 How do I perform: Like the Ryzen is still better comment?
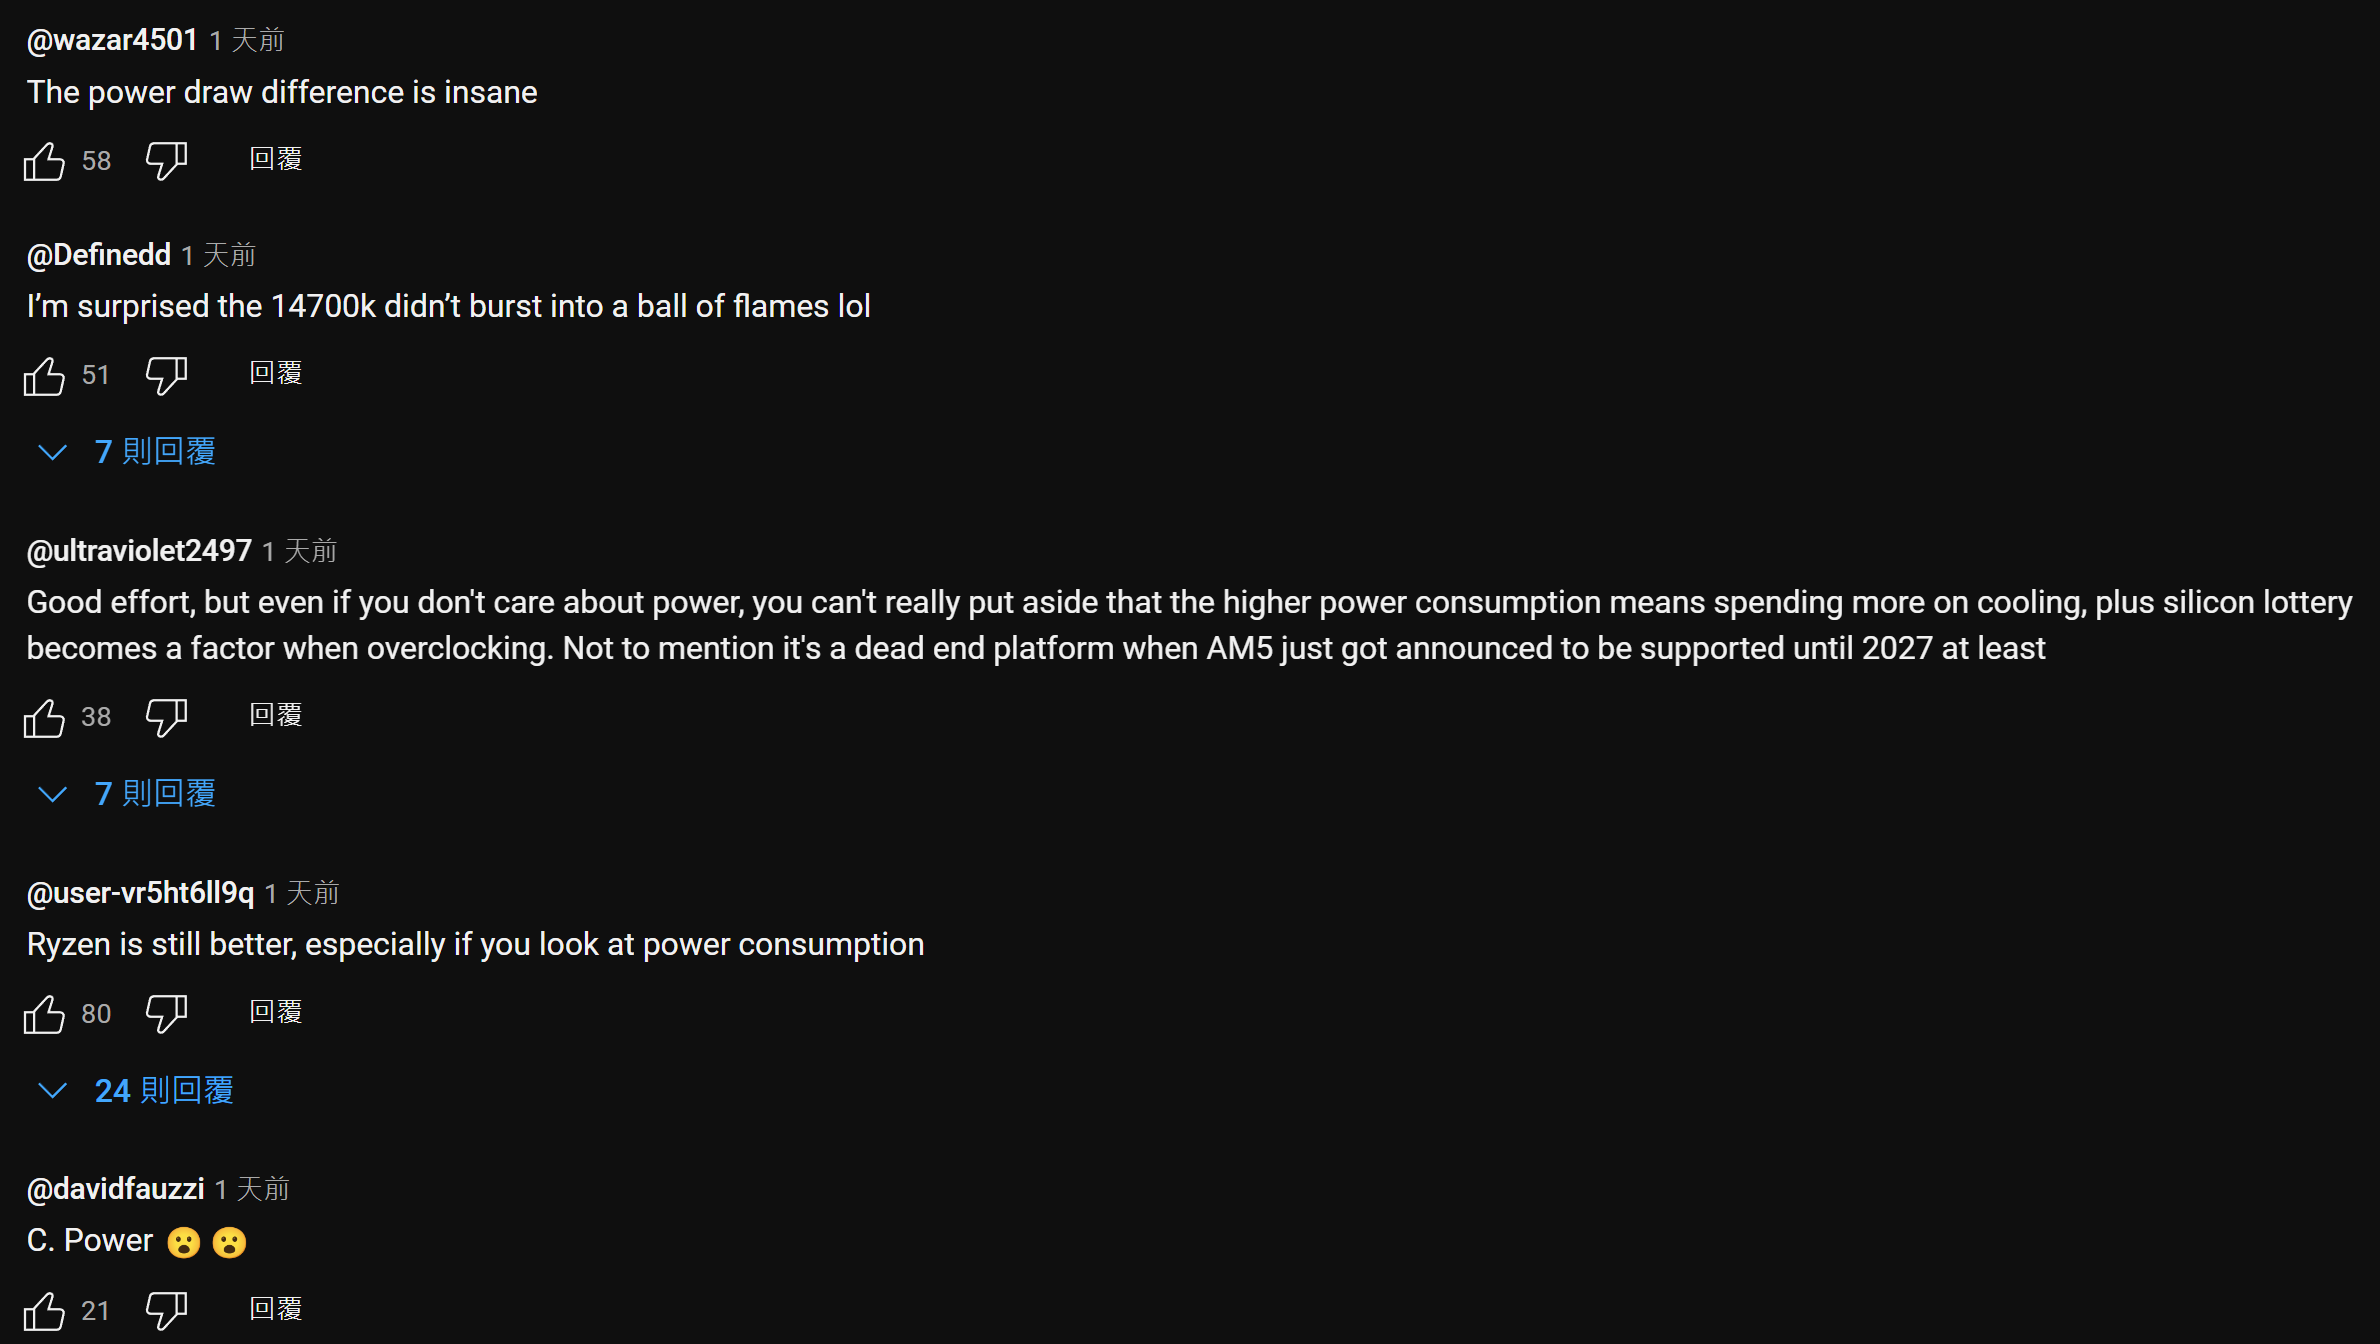44,1014
